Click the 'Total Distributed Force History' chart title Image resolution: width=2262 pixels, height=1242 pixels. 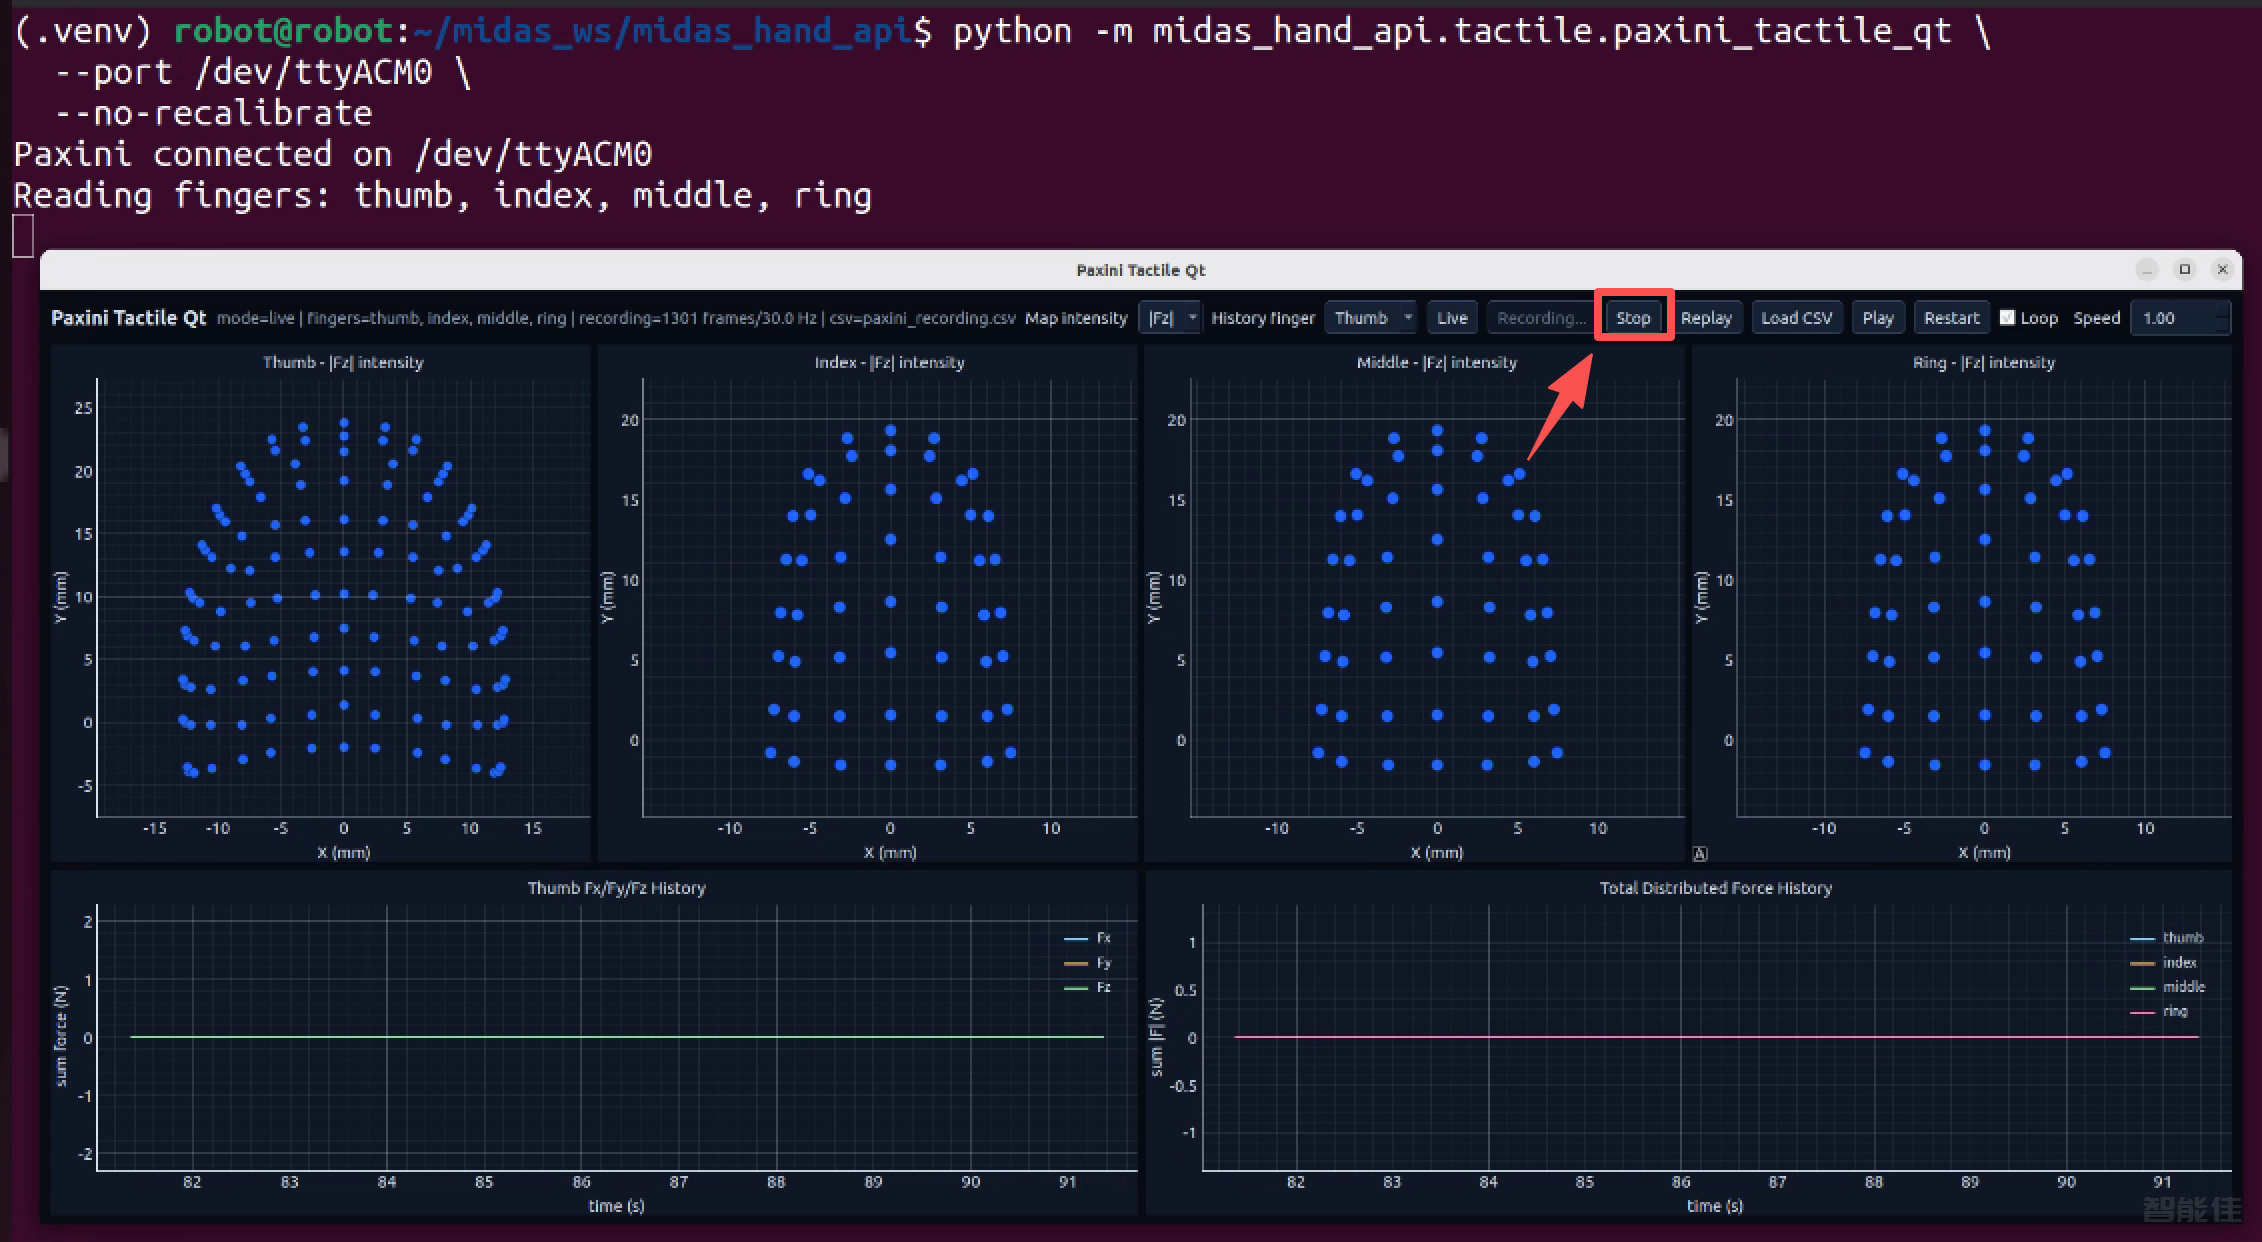click(1715, 888)
